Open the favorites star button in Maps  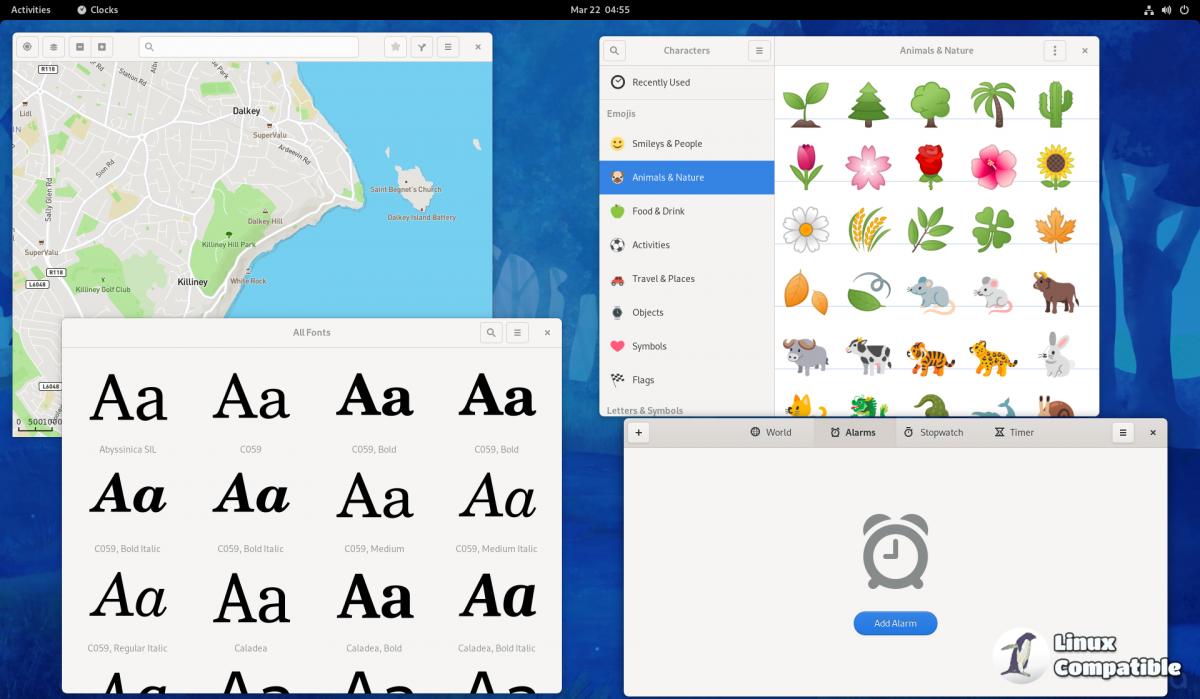(396, 47)
